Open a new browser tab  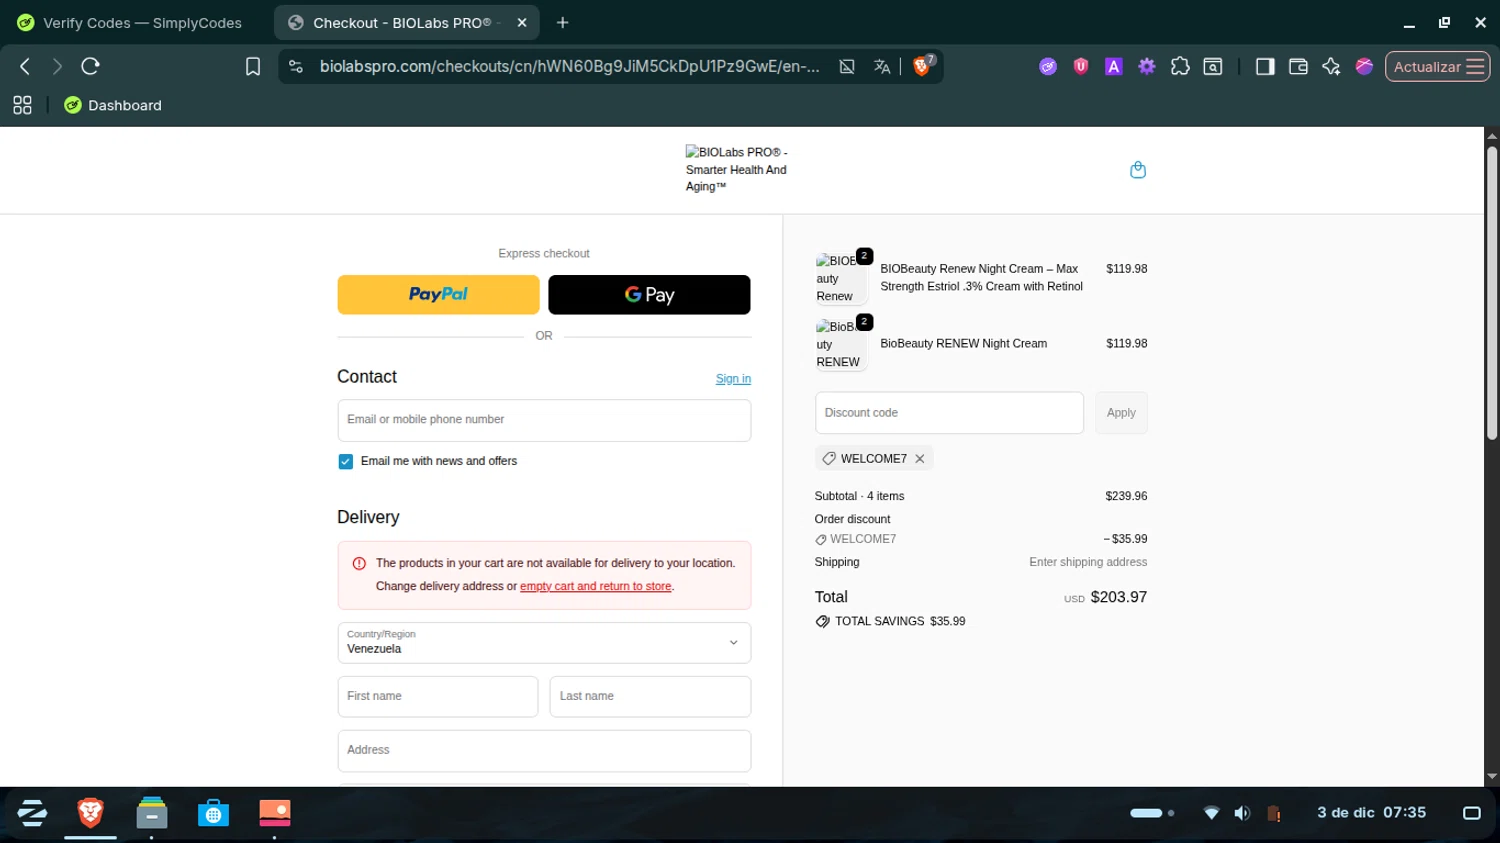(562, 22)
